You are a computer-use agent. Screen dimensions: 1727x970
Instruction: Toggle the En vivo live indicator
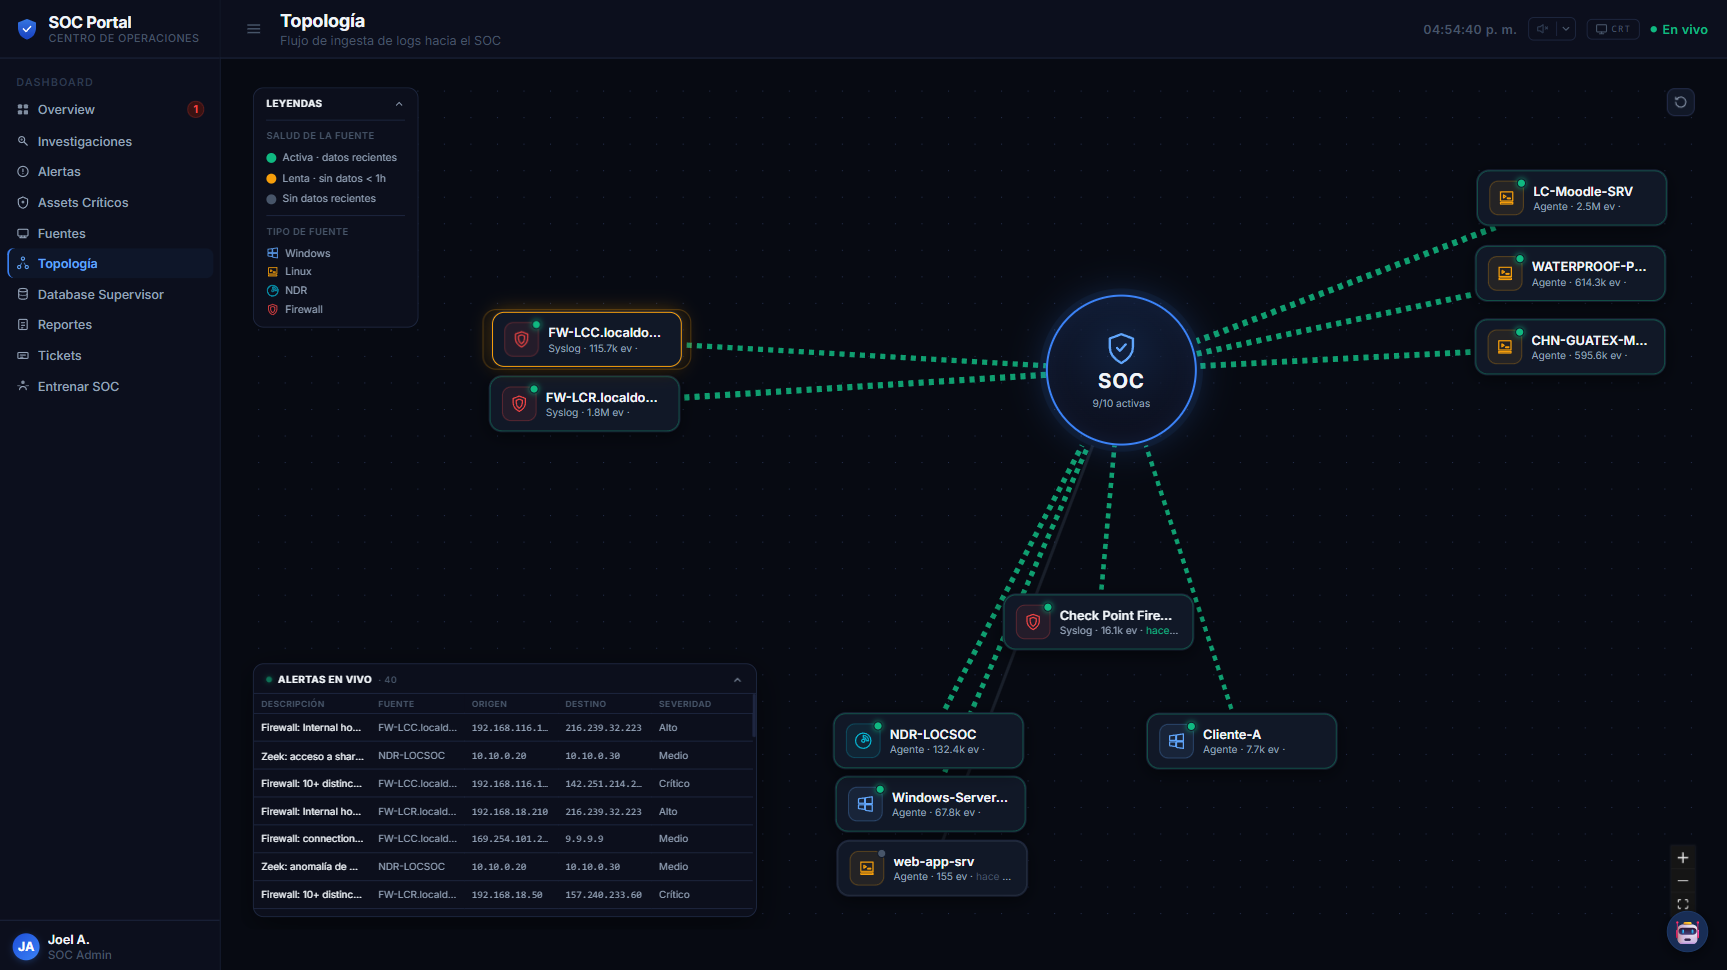[1679, 30]
